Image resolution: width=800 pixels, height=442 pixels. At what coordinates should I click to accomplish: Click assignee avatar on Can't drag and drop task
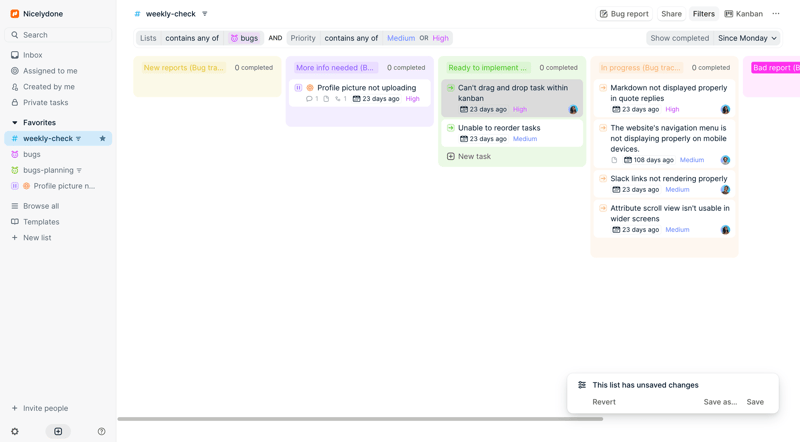click(x=573, y=109)
